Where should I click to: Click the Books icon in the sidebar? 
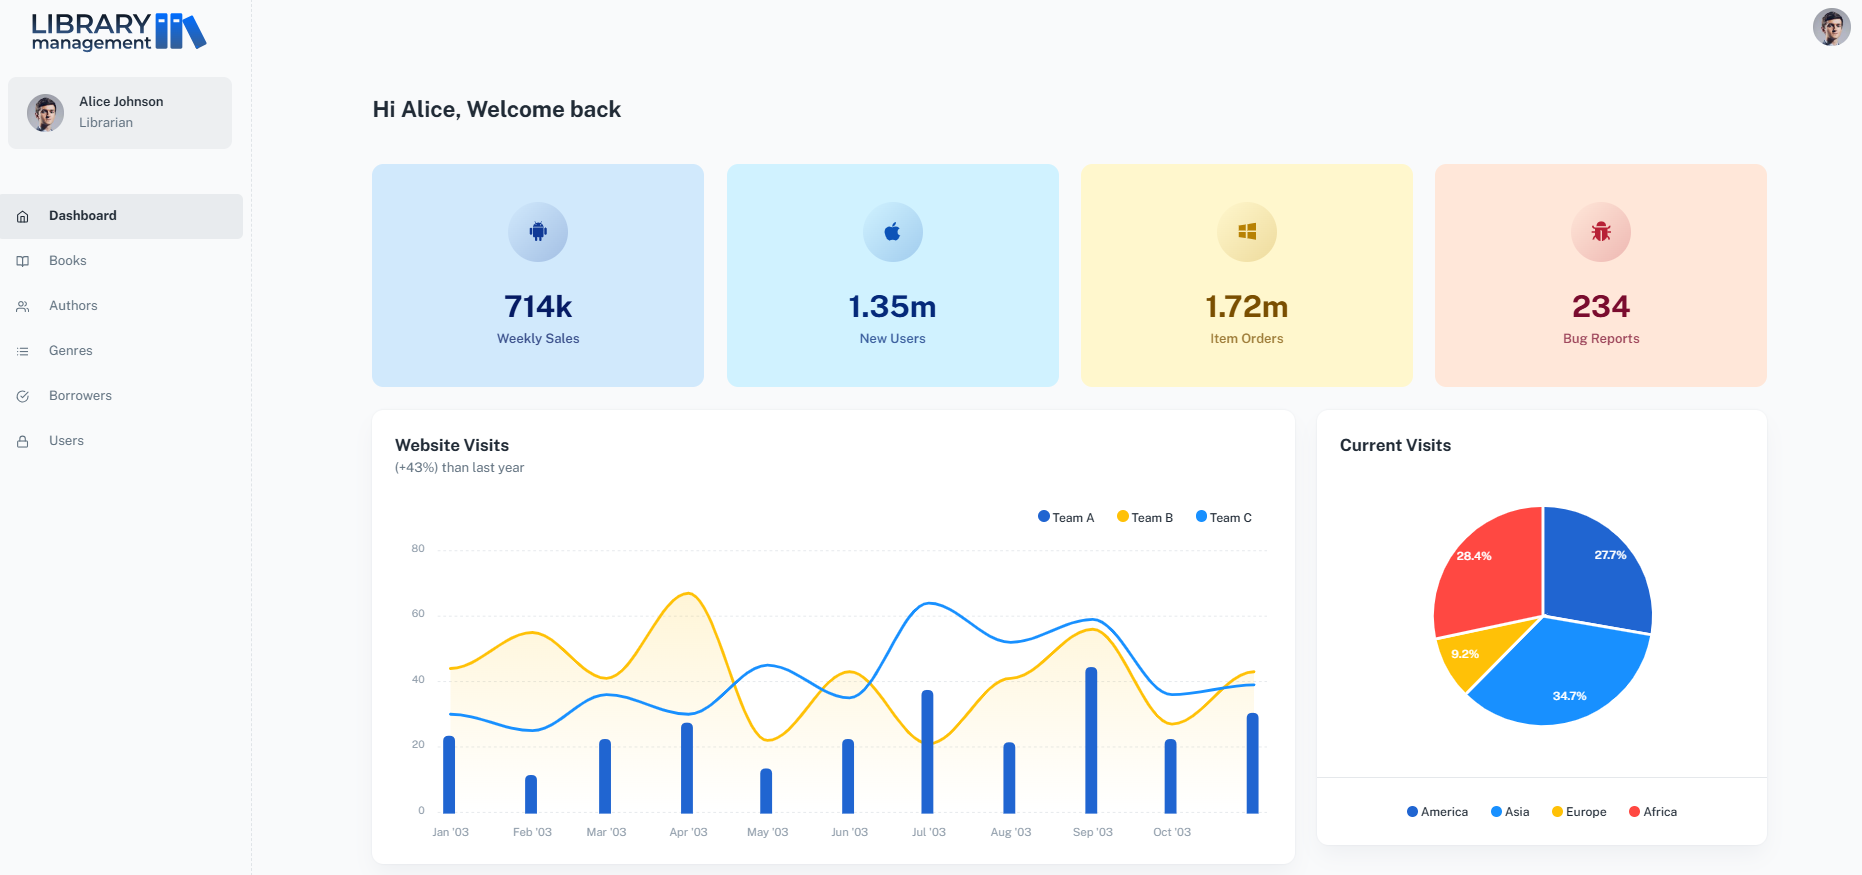pyautogui.click(x=23, y=261)
